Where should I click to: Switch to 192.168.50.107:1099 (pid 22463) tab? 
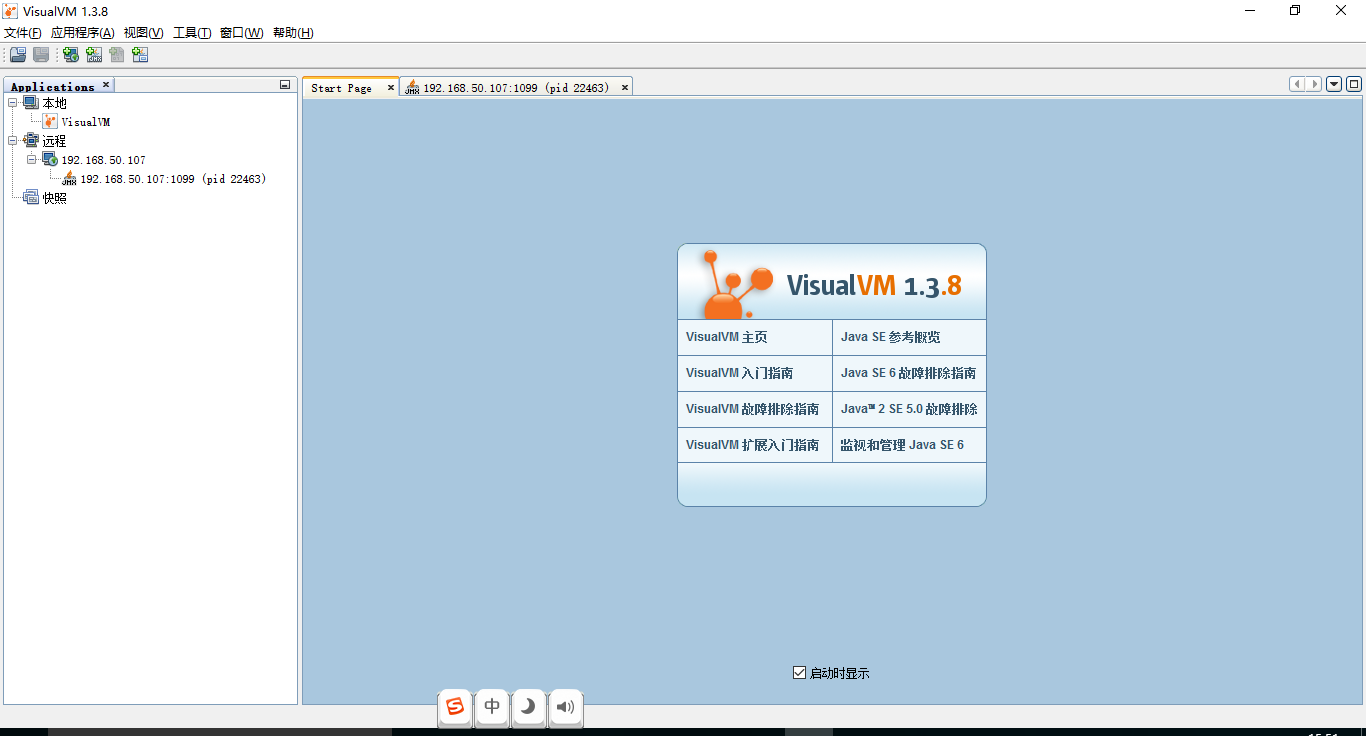[515, 88]
